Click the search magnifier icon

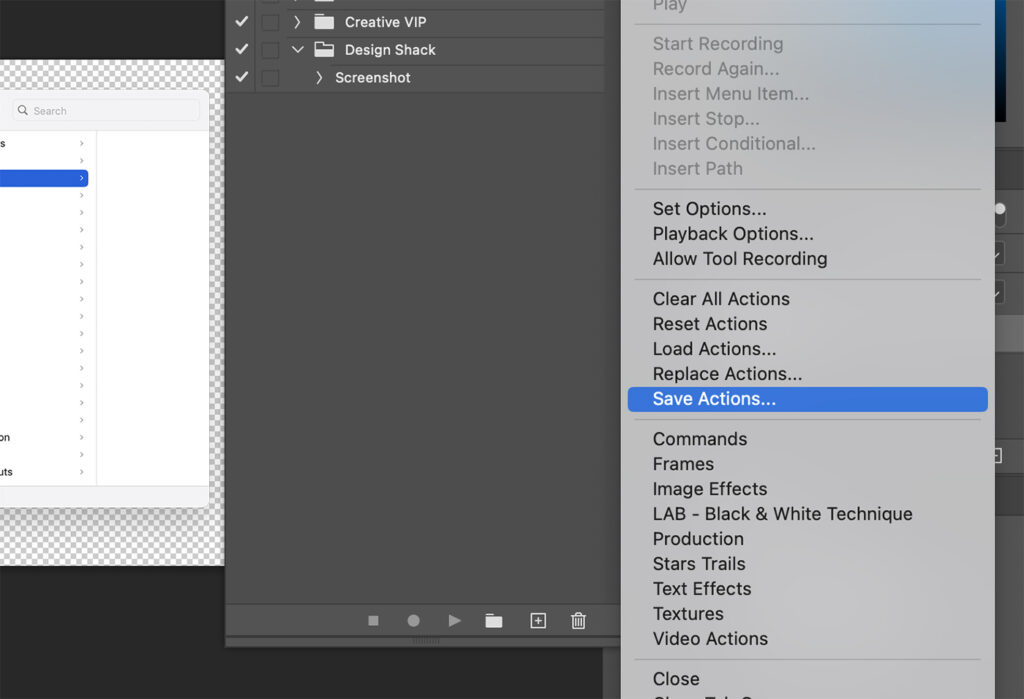click(22, 110)
